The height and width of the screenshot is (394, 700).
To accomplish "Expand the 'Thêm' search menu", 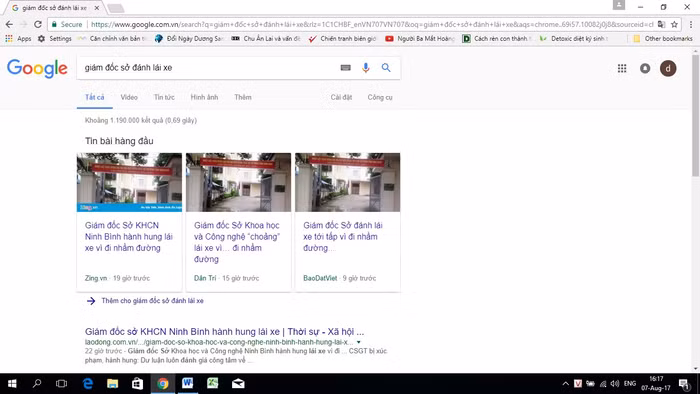I will tap(243, 97).
